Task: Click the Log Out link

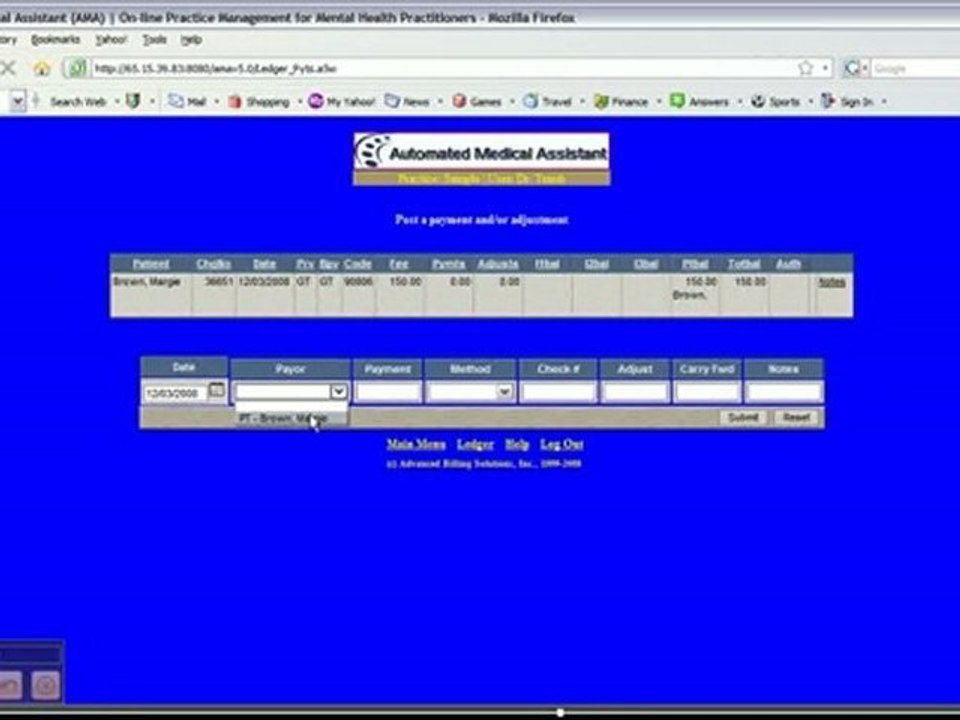Action: pyautogui.click(x=561, y=444)
